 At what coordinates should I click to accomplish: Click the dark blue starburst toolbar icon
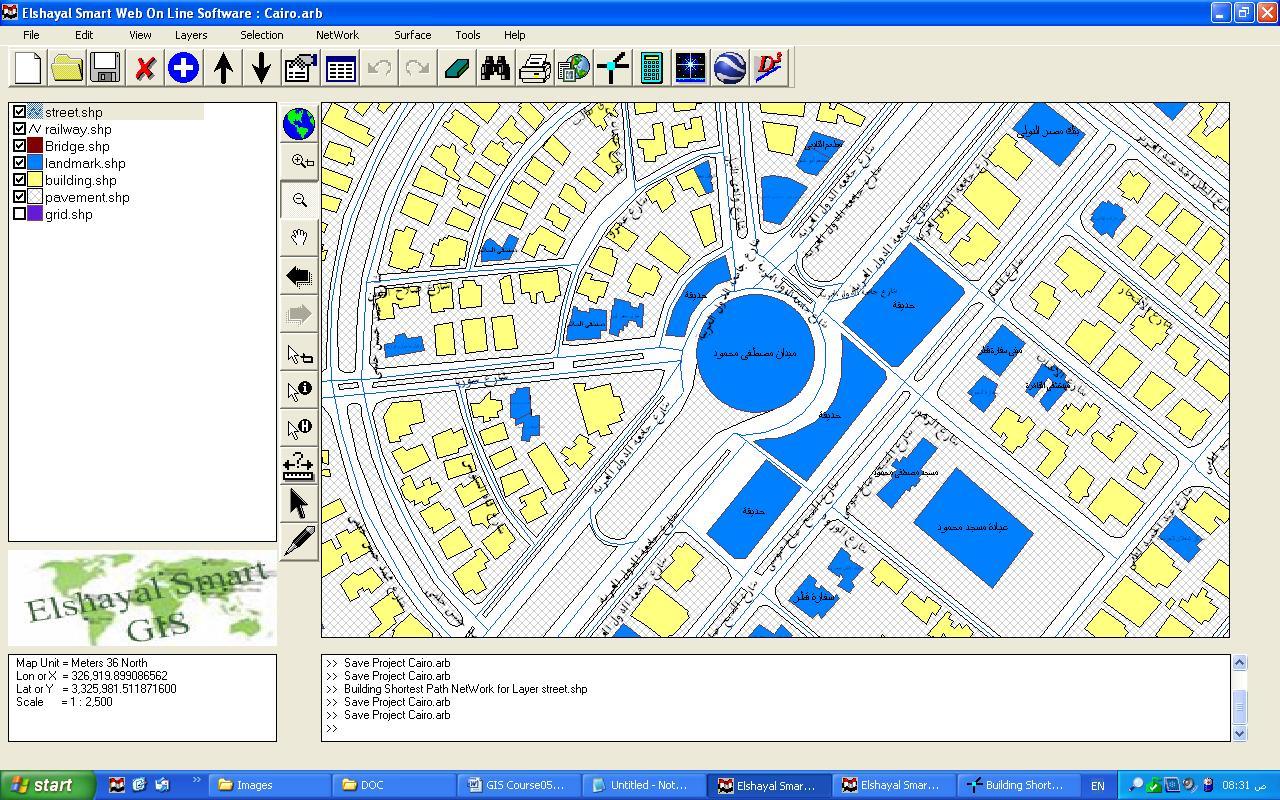[x=691, y=68]
